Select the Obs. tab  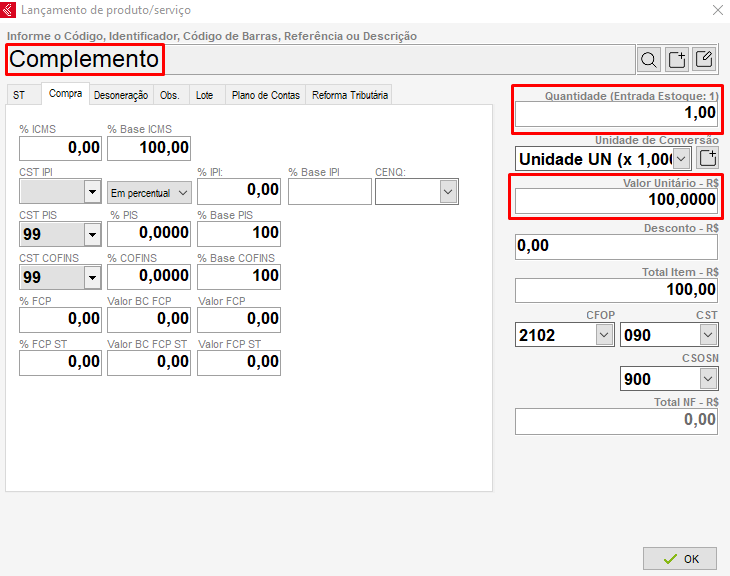(x=169, y=95)
